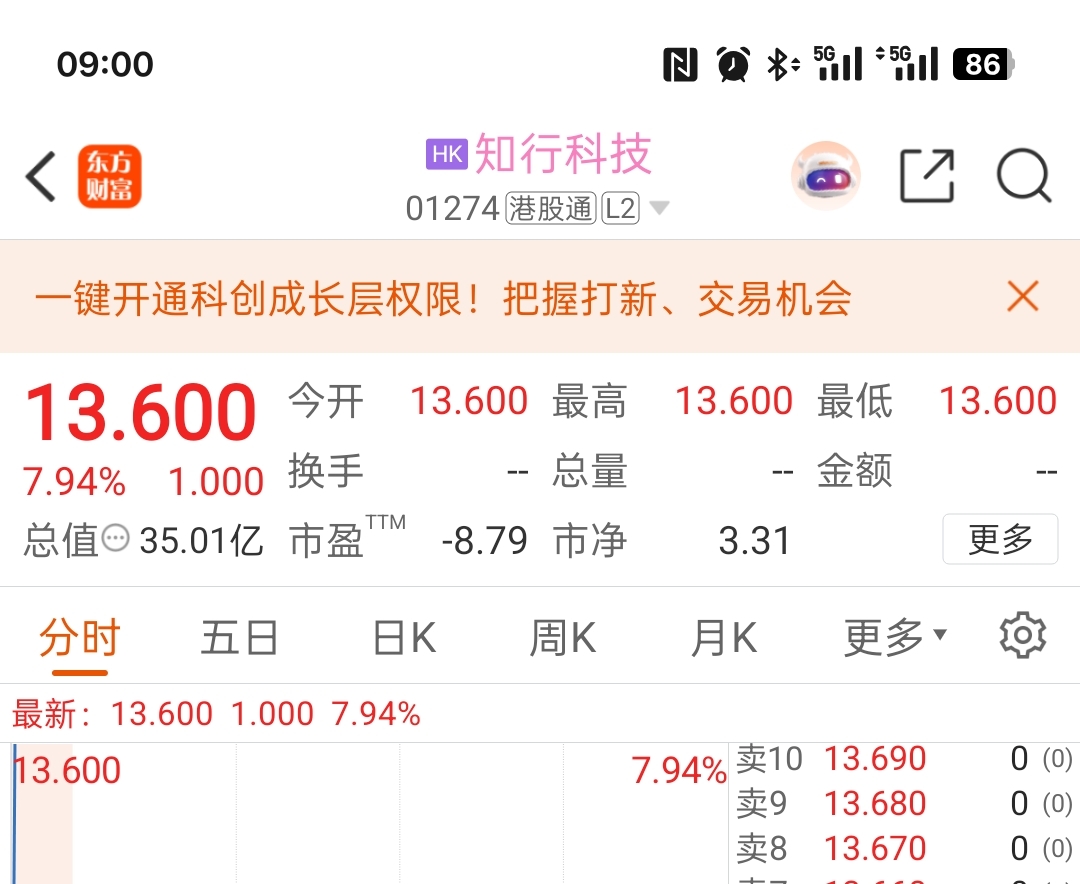Click the 更多 button beside 市净
Image resolution: width=1080 pixels, height=884 pixels.
(x=1000, y=539)
